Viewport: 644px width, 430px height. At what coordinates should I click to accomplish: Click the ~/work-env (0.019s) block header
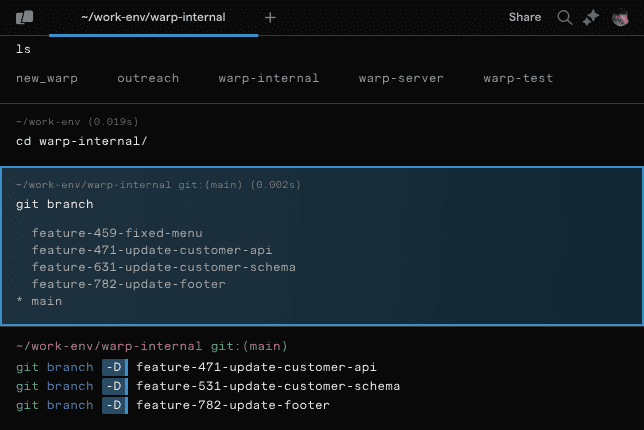tap(77, 122)
